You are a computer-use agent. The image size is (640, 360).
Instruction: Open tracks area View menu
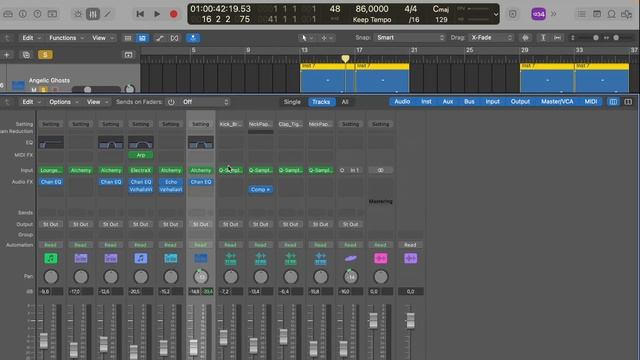click(x=102, y=38)
